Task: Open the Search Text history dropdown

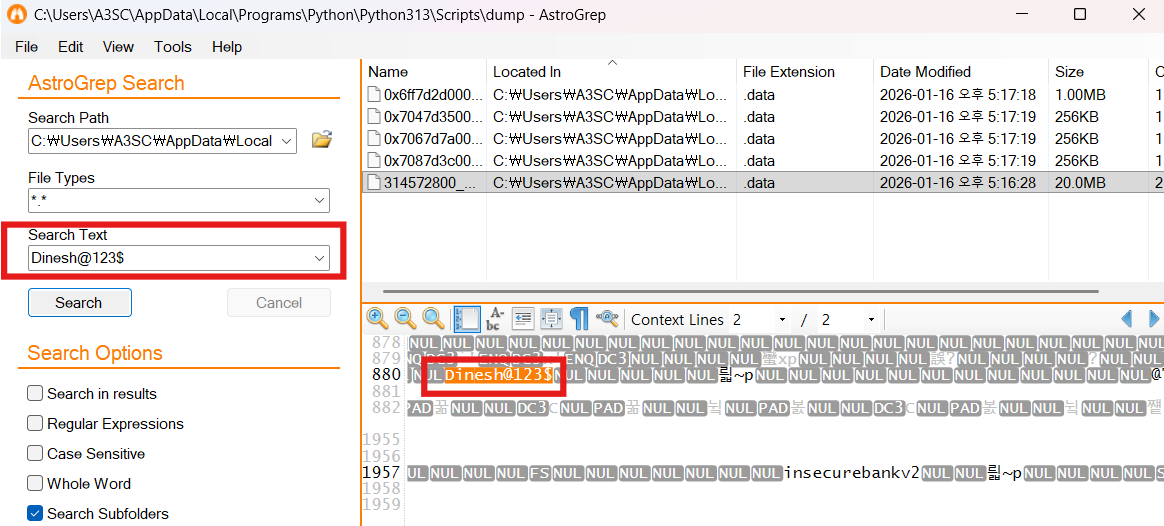Action: tap(320, 258)
